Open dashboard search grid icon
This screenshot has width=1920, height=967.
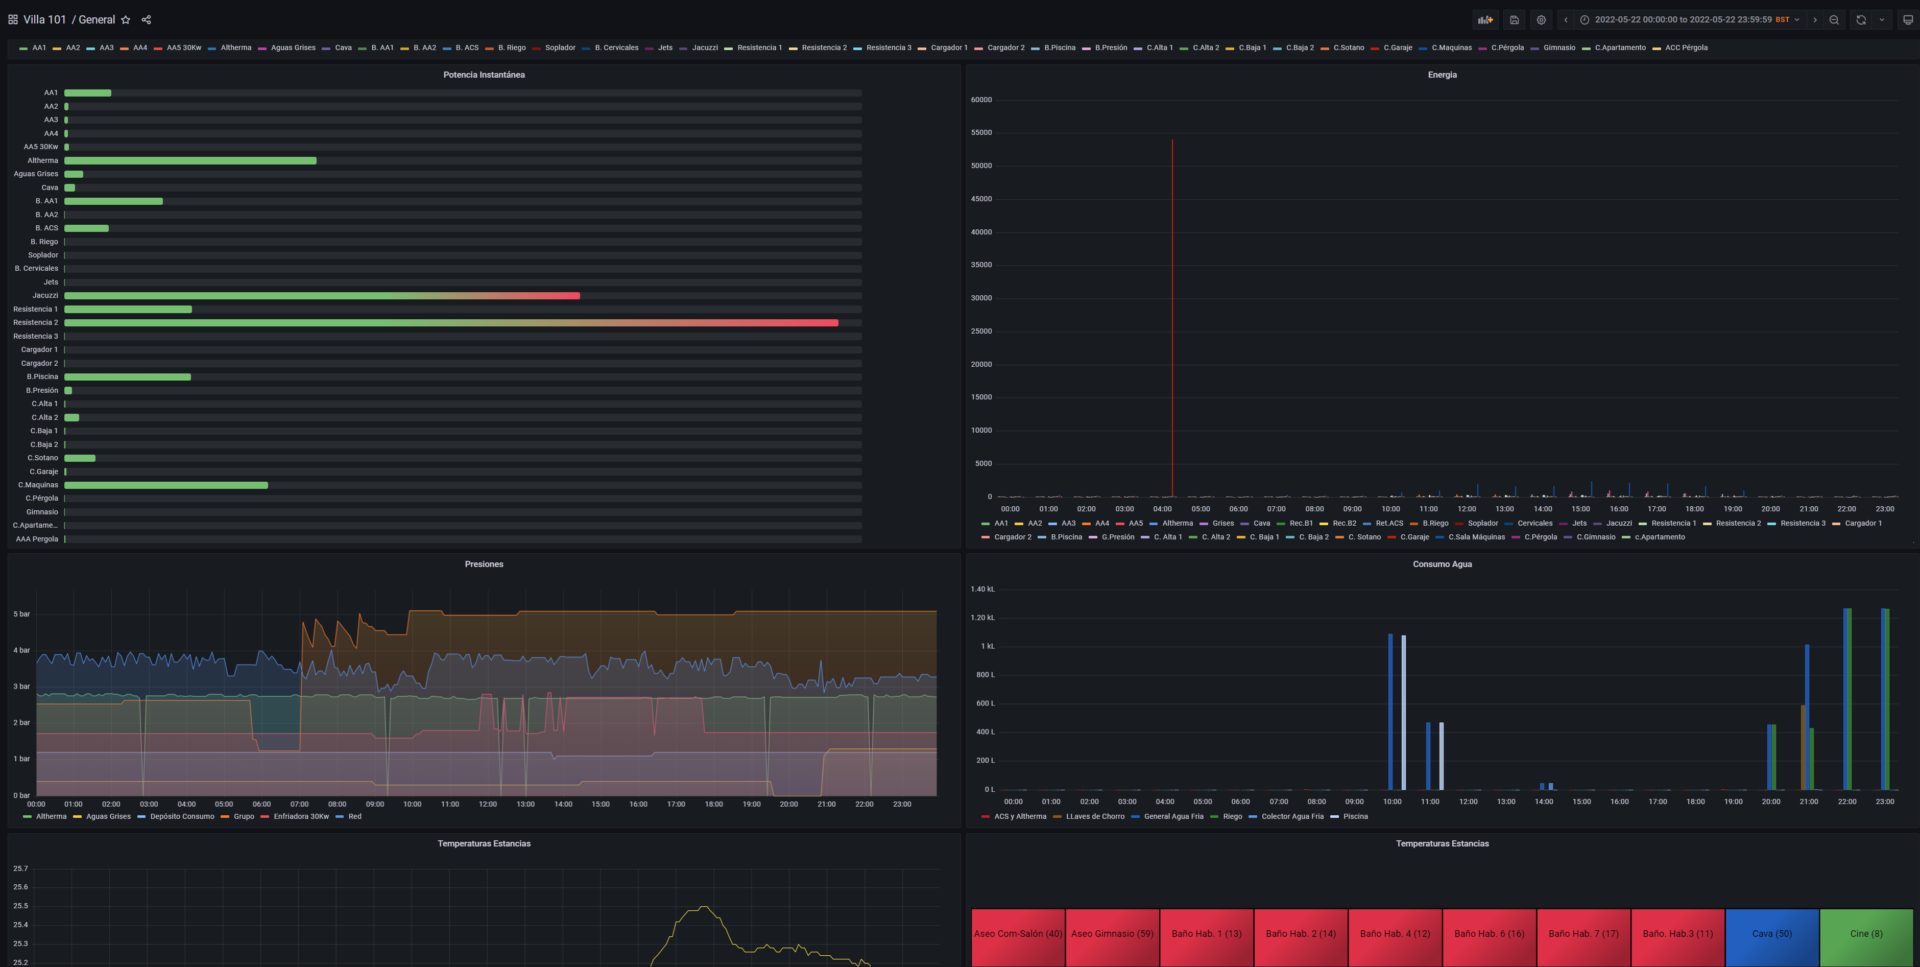click(x=13, y=19)
